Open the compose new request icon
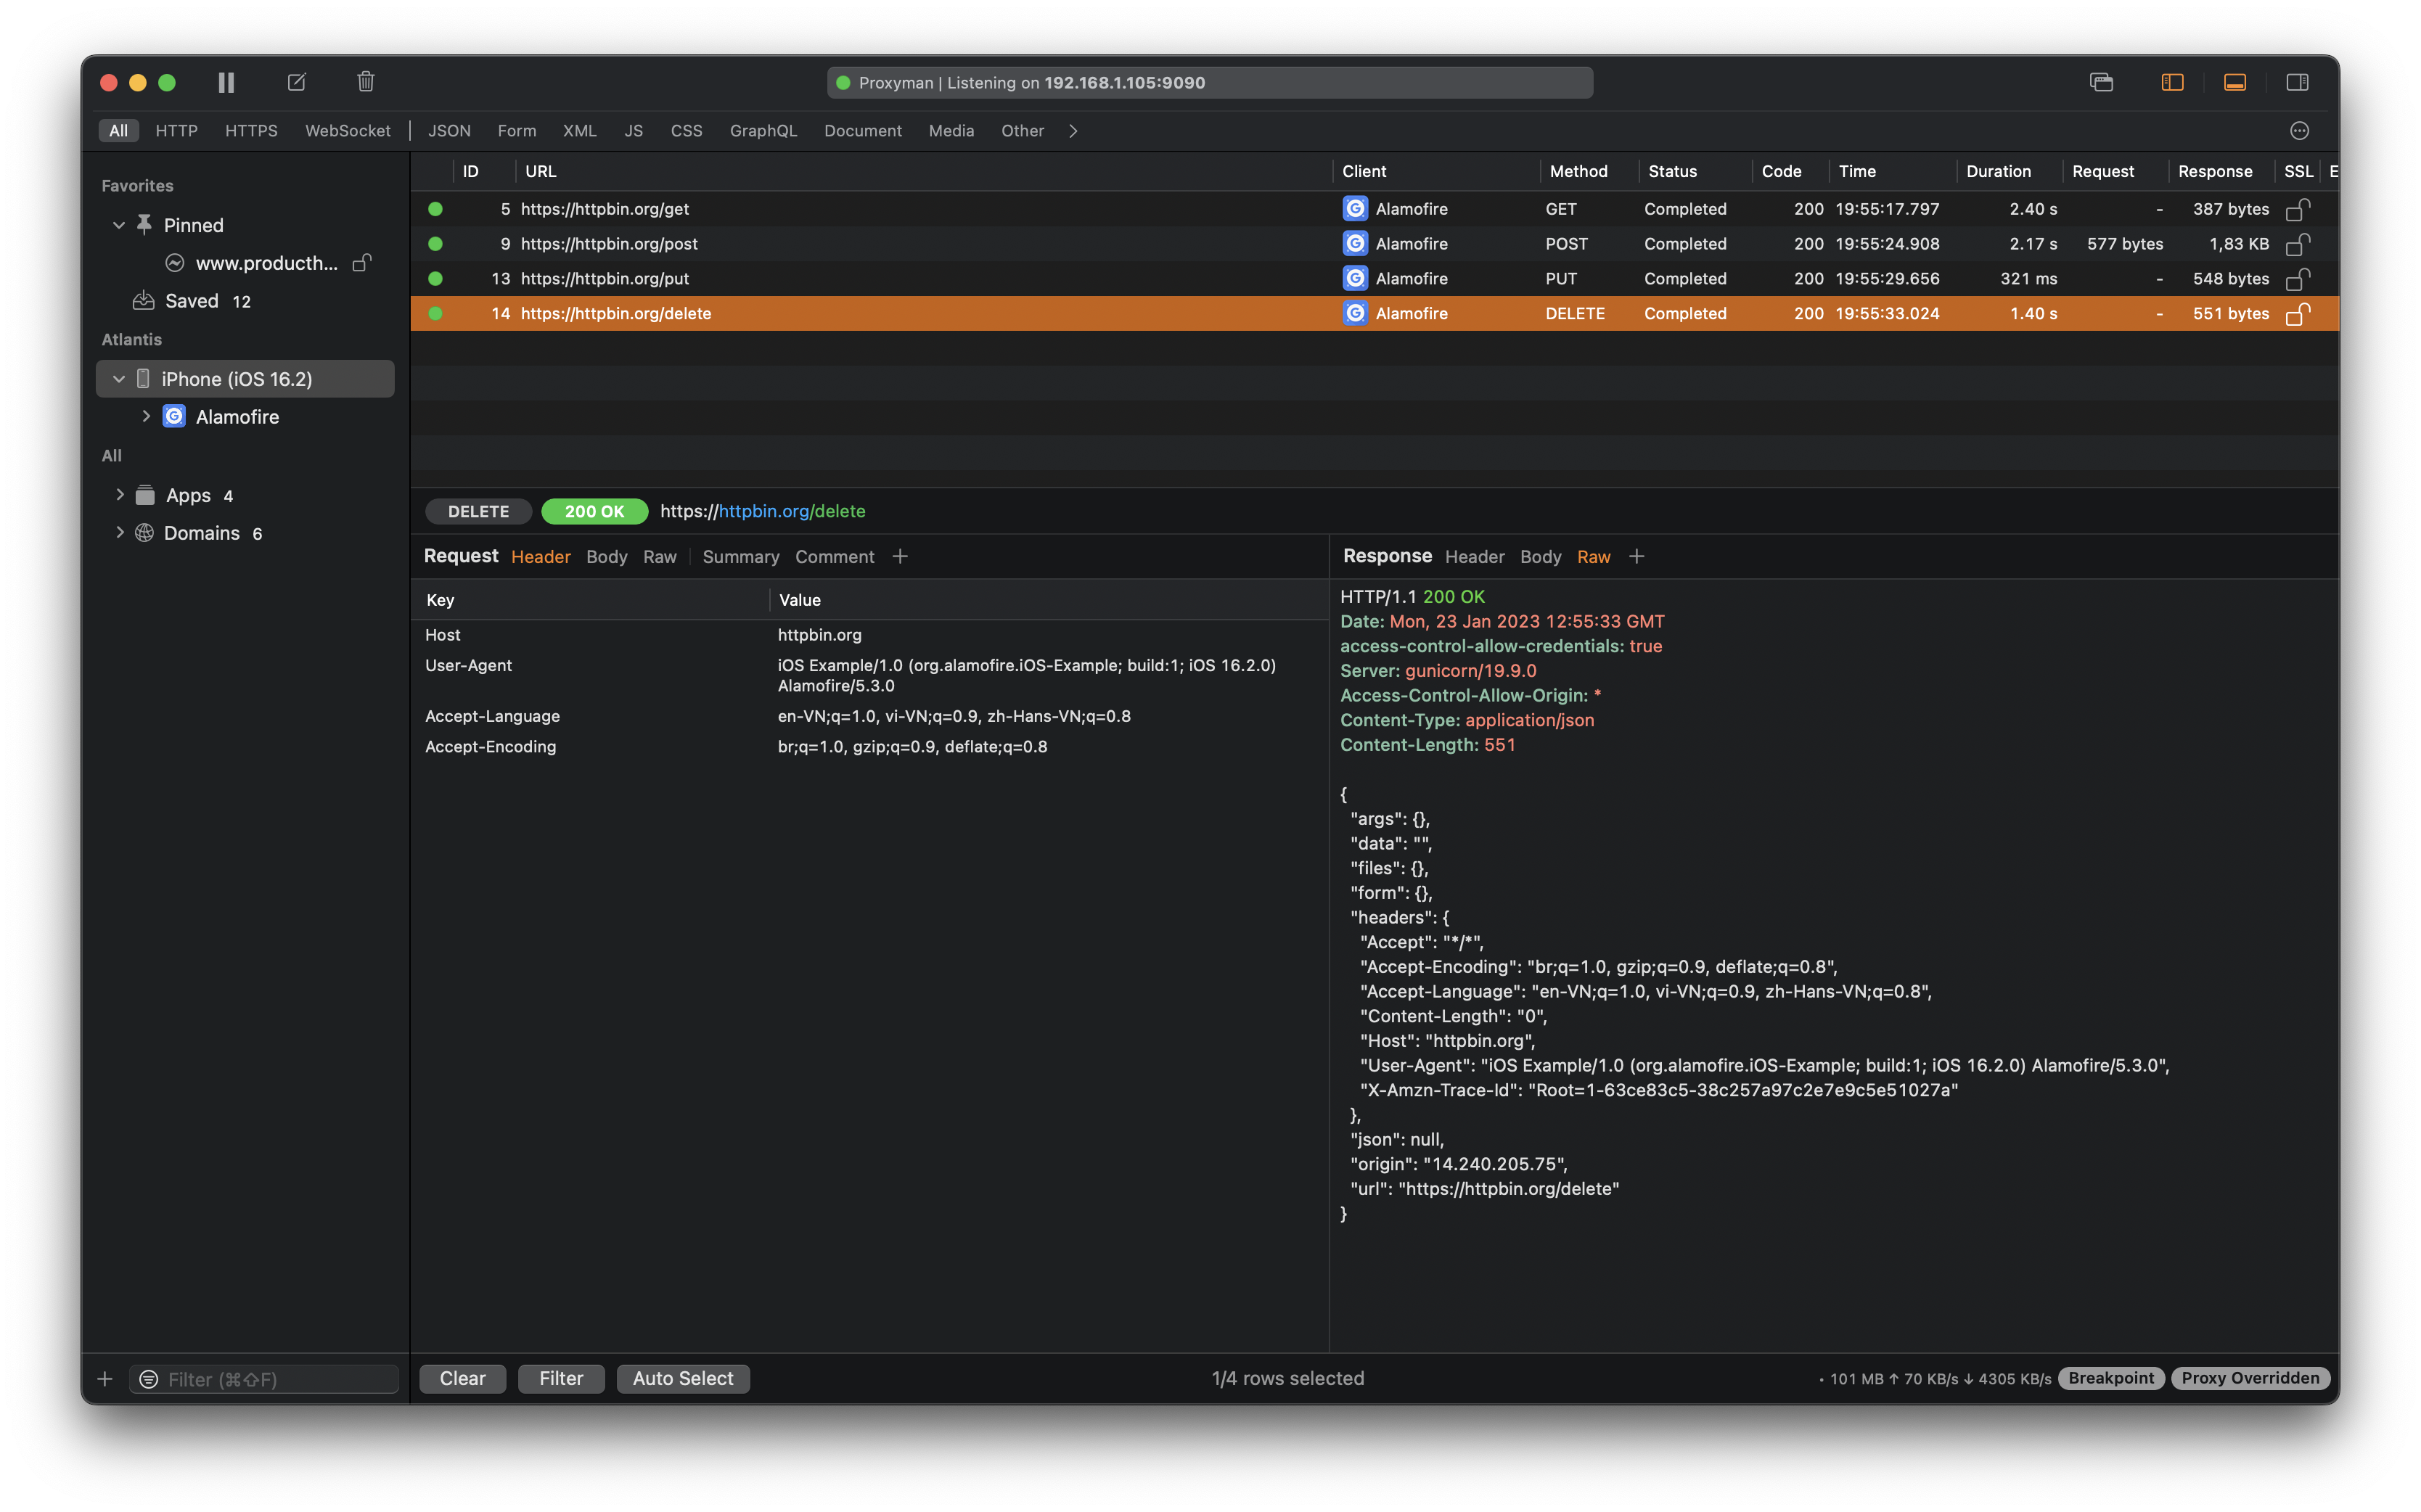 tap(295, 82)
